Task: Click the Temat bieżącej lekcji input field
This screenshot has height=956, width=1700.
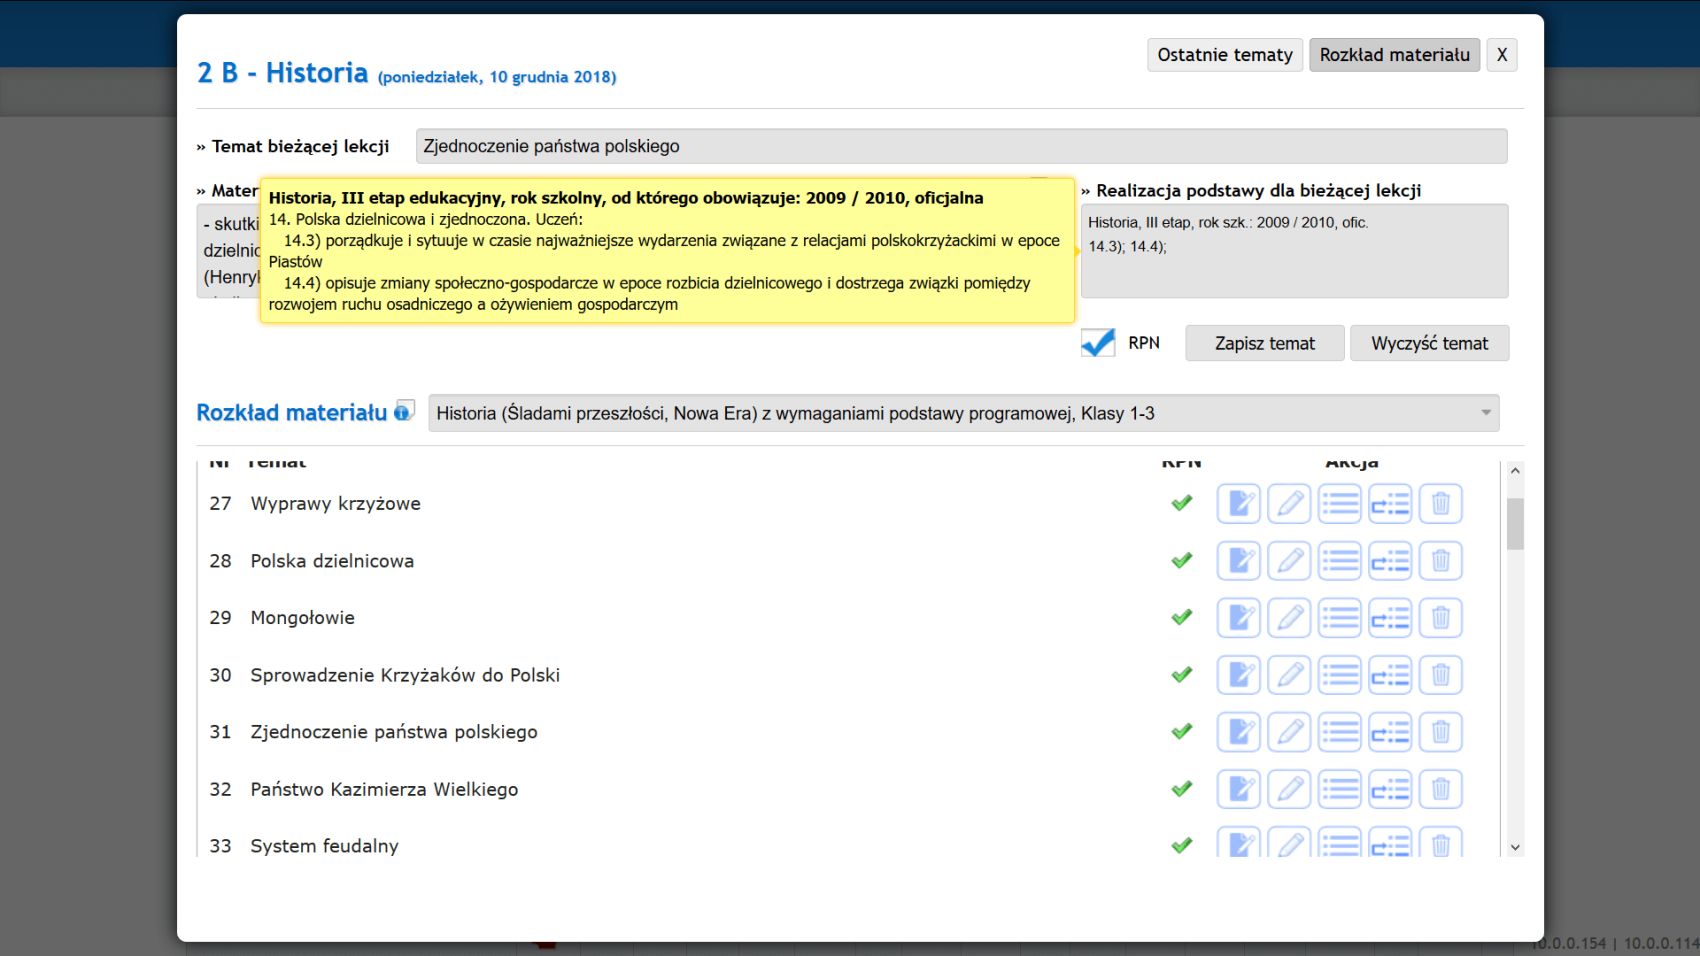Action: [960, 146]
